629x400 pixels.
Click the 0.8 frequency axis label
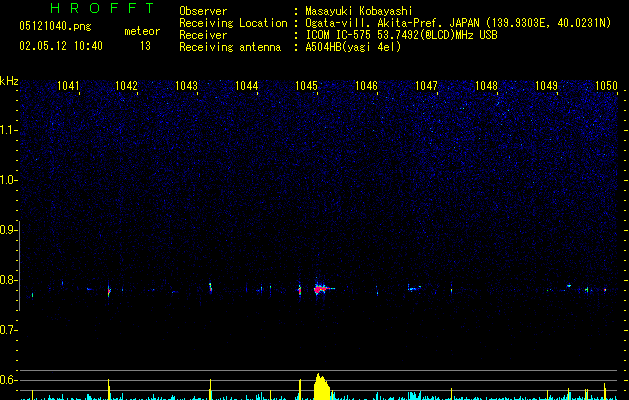tap(8, 280)
